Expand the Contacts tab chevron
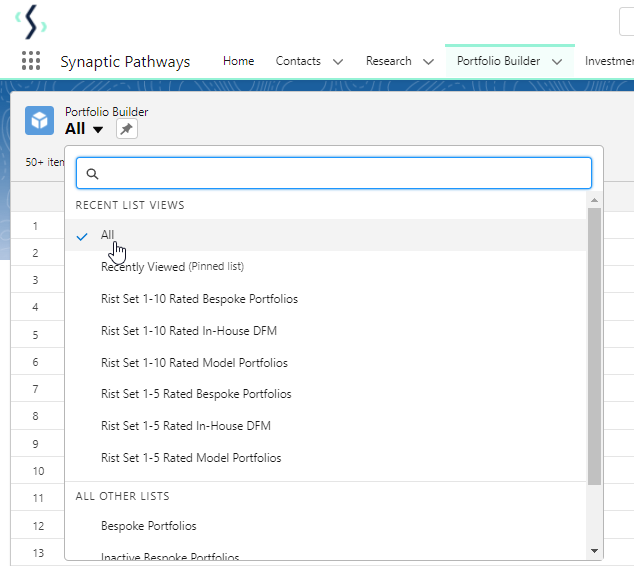Image resolution: width=634 pixels, height=566 pixels. pos(338,62)
